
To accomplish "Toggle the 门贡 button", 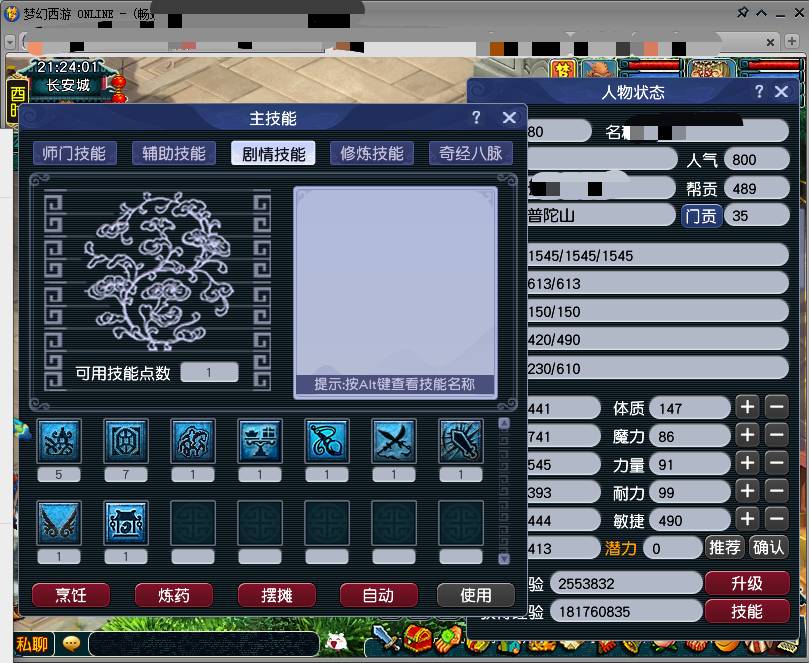I will (701, 216).
